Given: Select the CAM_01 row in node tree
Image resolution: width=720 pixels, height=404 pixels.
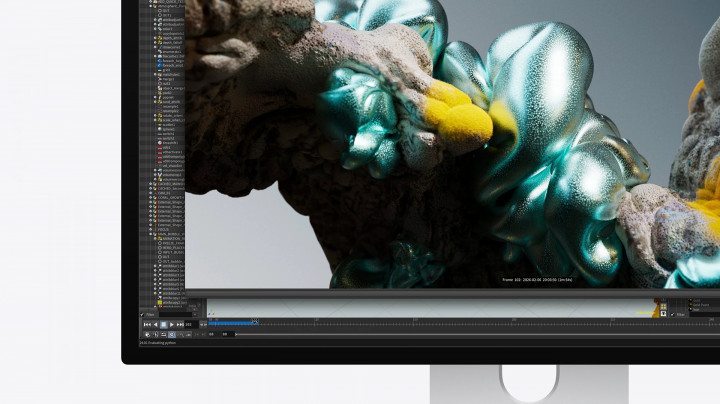Looking at the screenshot, I should (162, 193).
